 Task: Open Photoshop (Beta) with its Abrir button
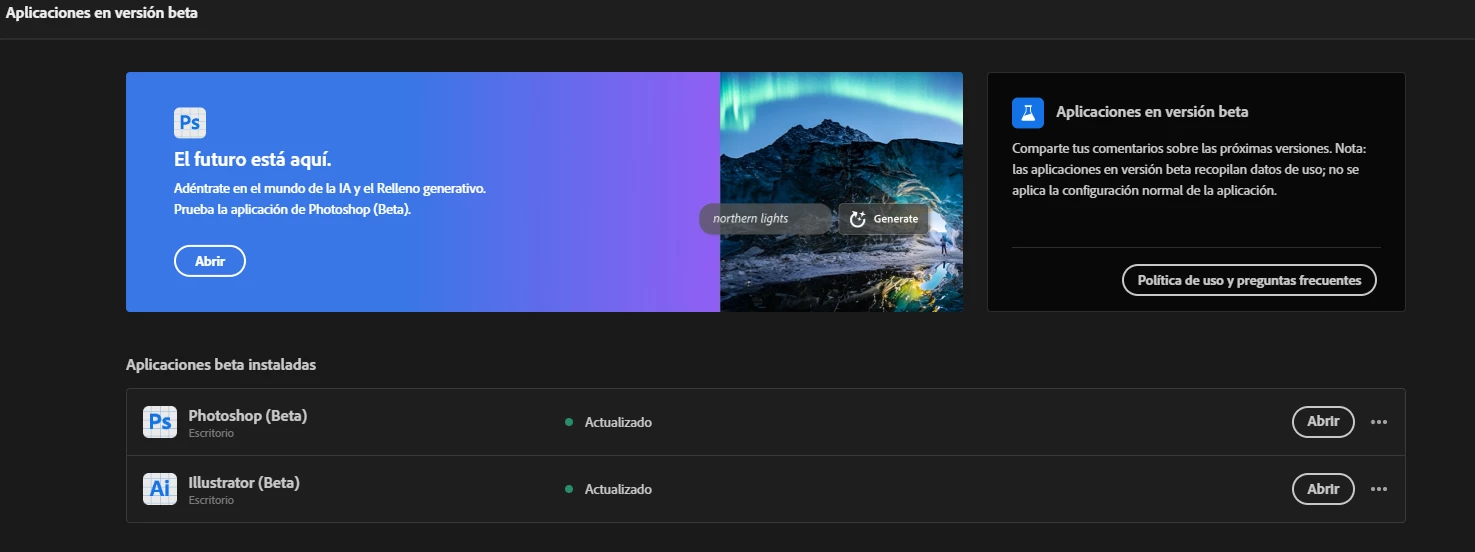point(1323,422)
